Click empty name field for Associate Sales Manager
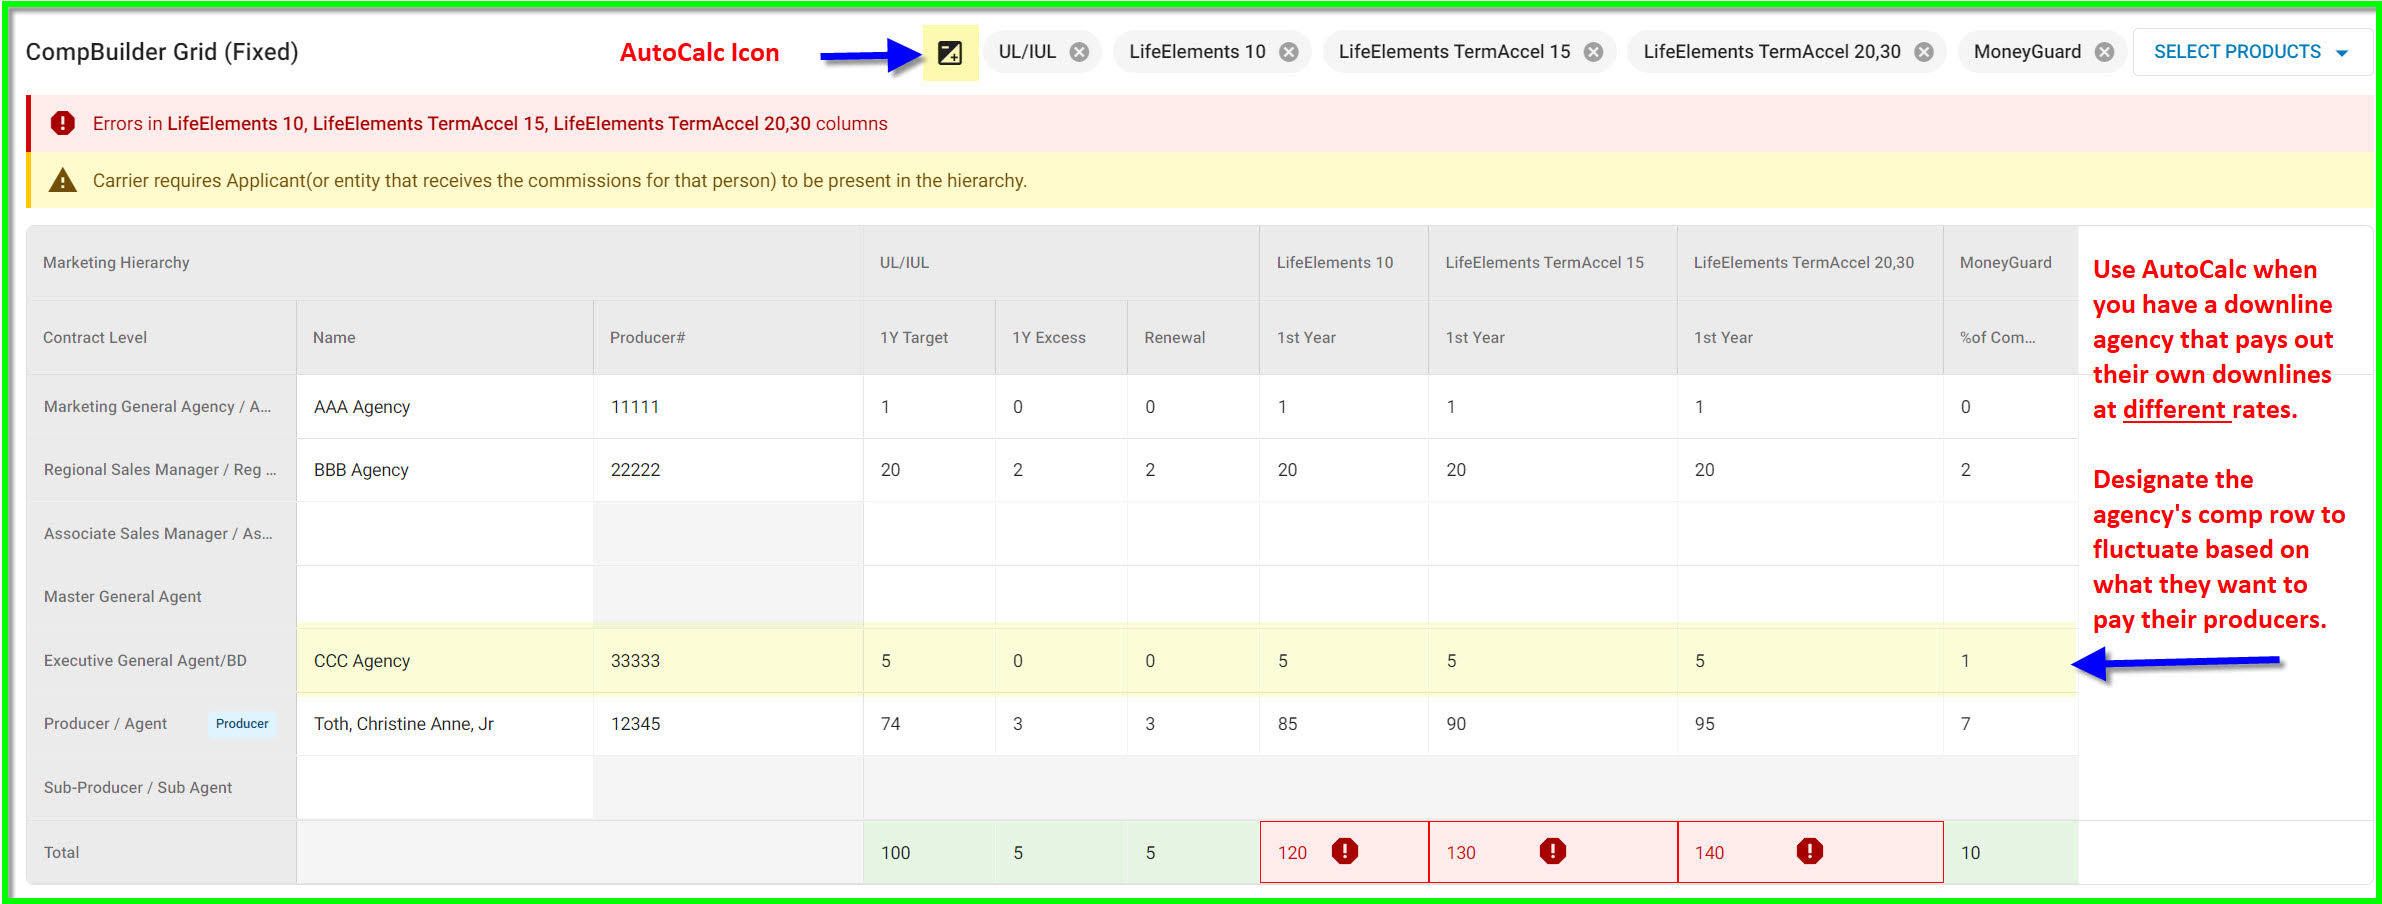The image size is (2382, 904). (445, 534)
